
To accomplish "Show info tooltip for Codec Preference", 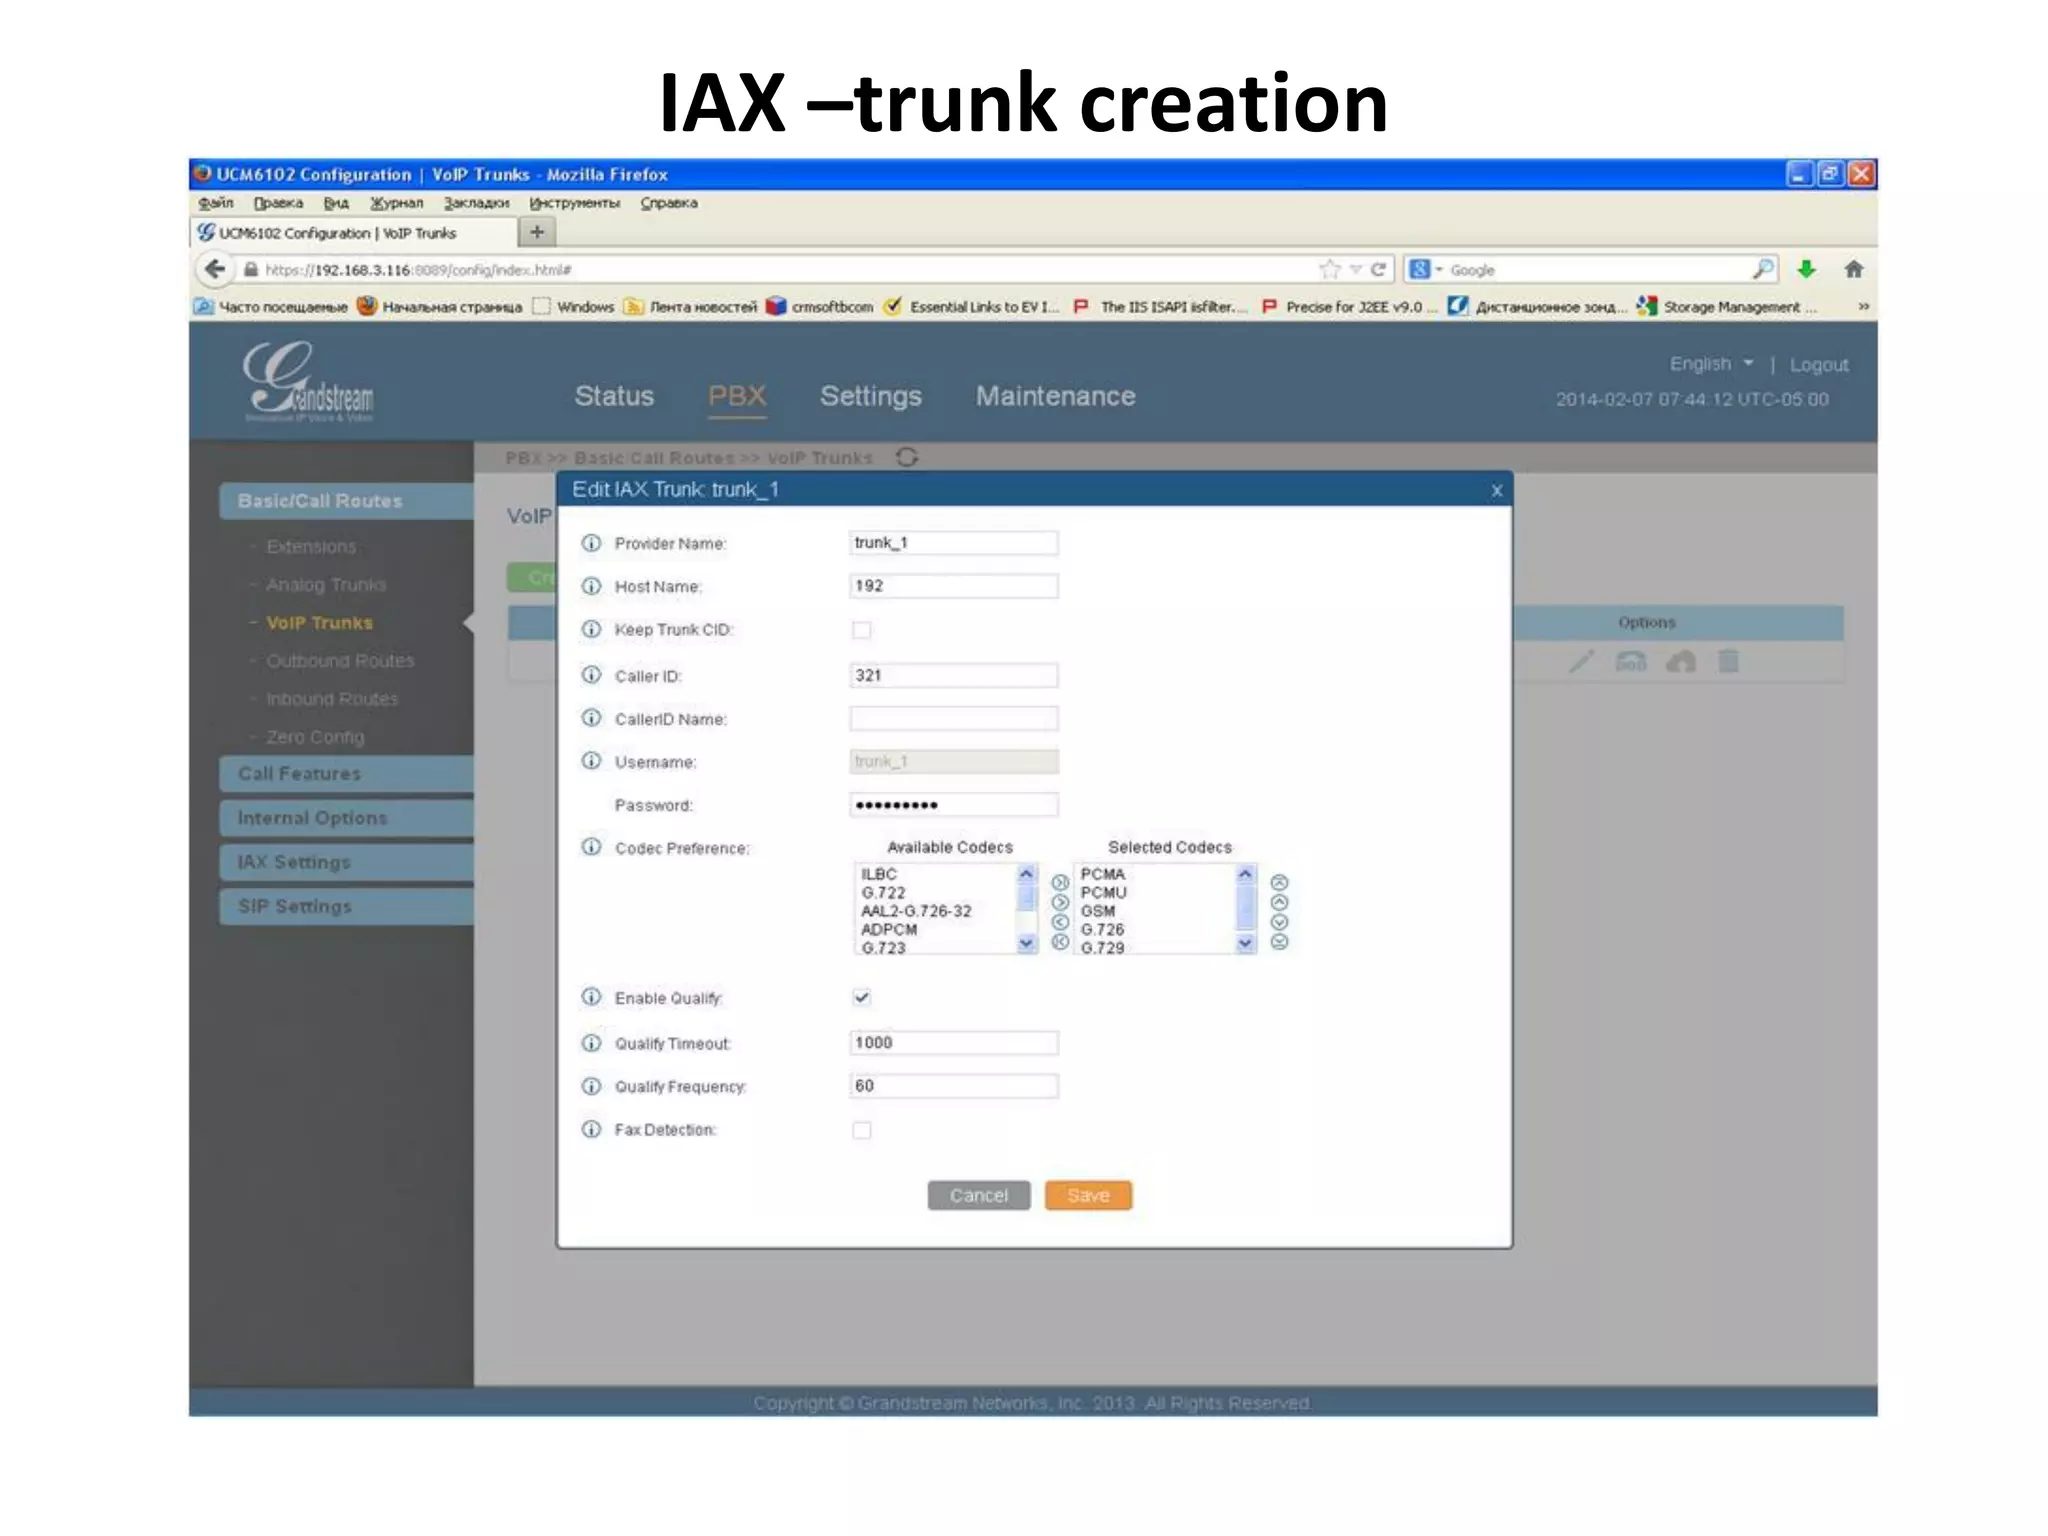I will point(592,847).
